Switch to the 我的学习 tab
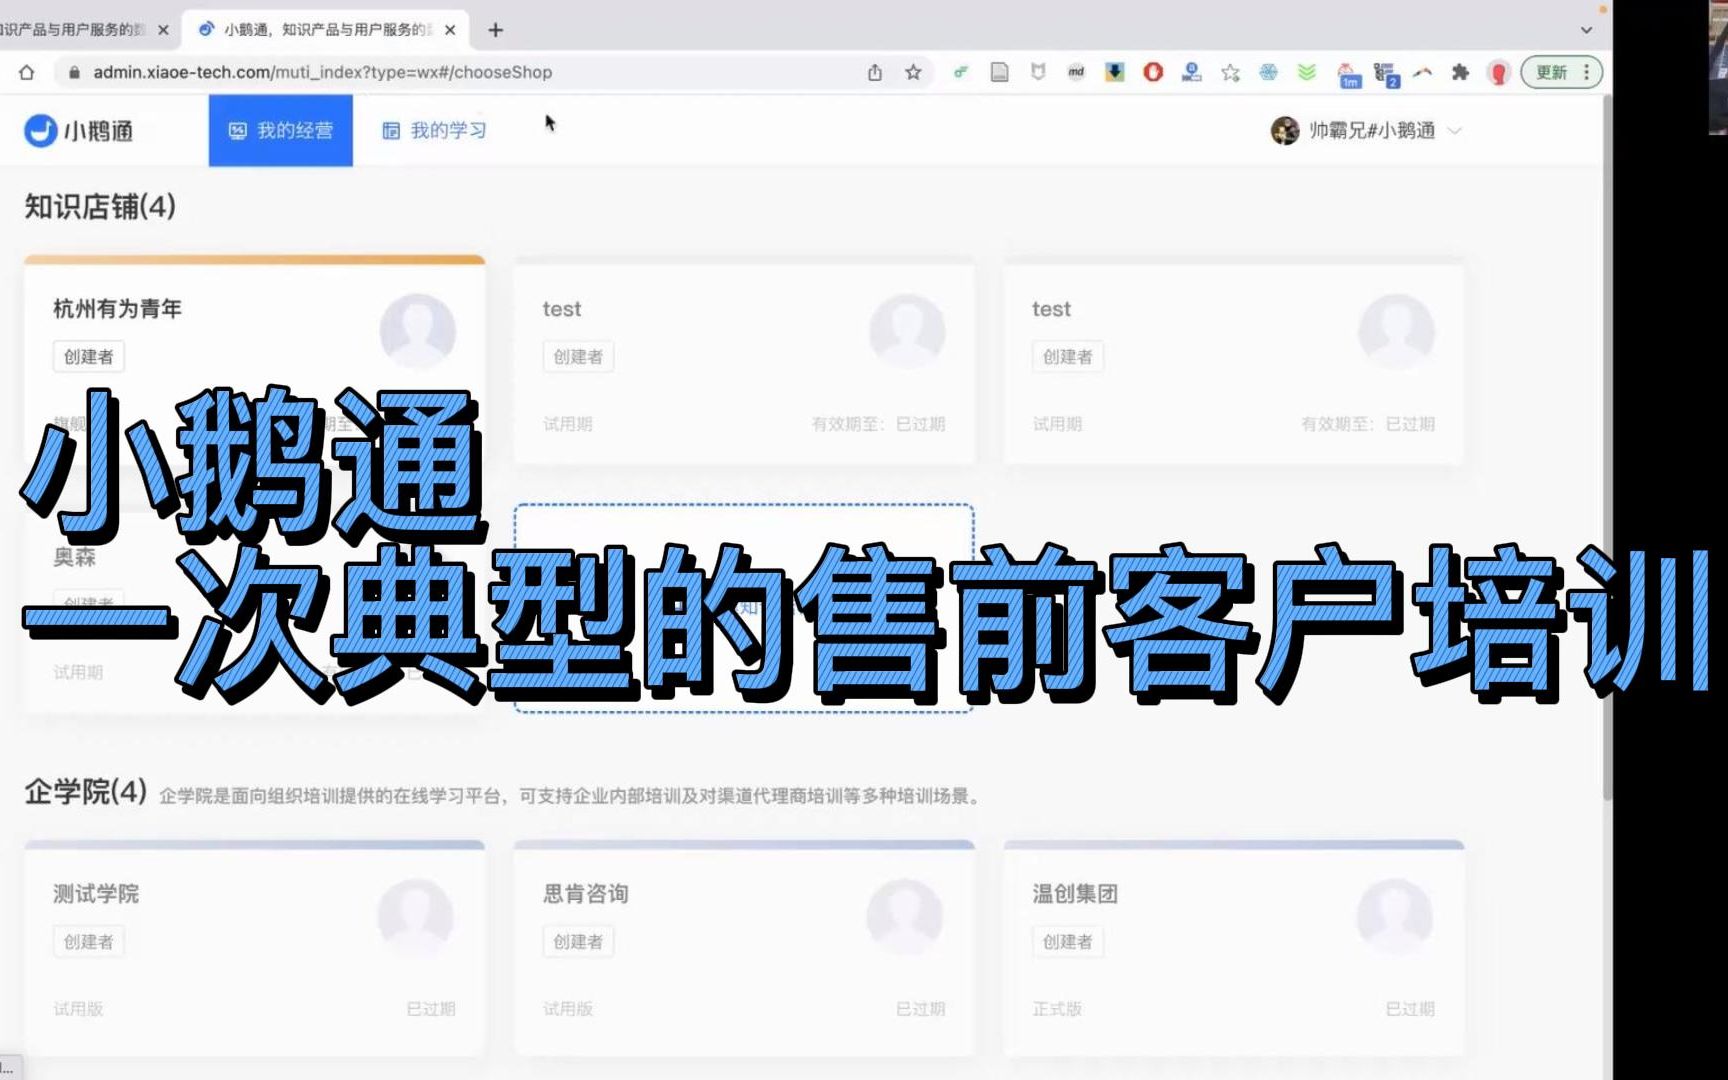The image size is (1728, 1080). pyautogui.click(x=434, y=130)
